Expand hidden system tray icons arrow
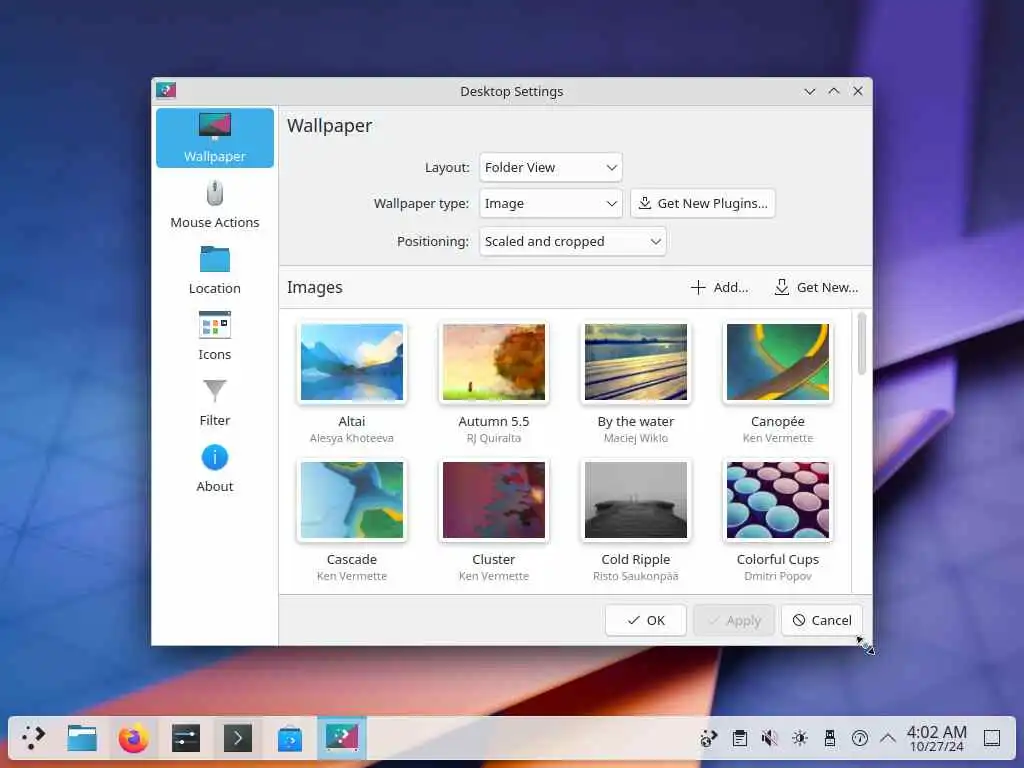1024x768 pixels. (888, 738)
